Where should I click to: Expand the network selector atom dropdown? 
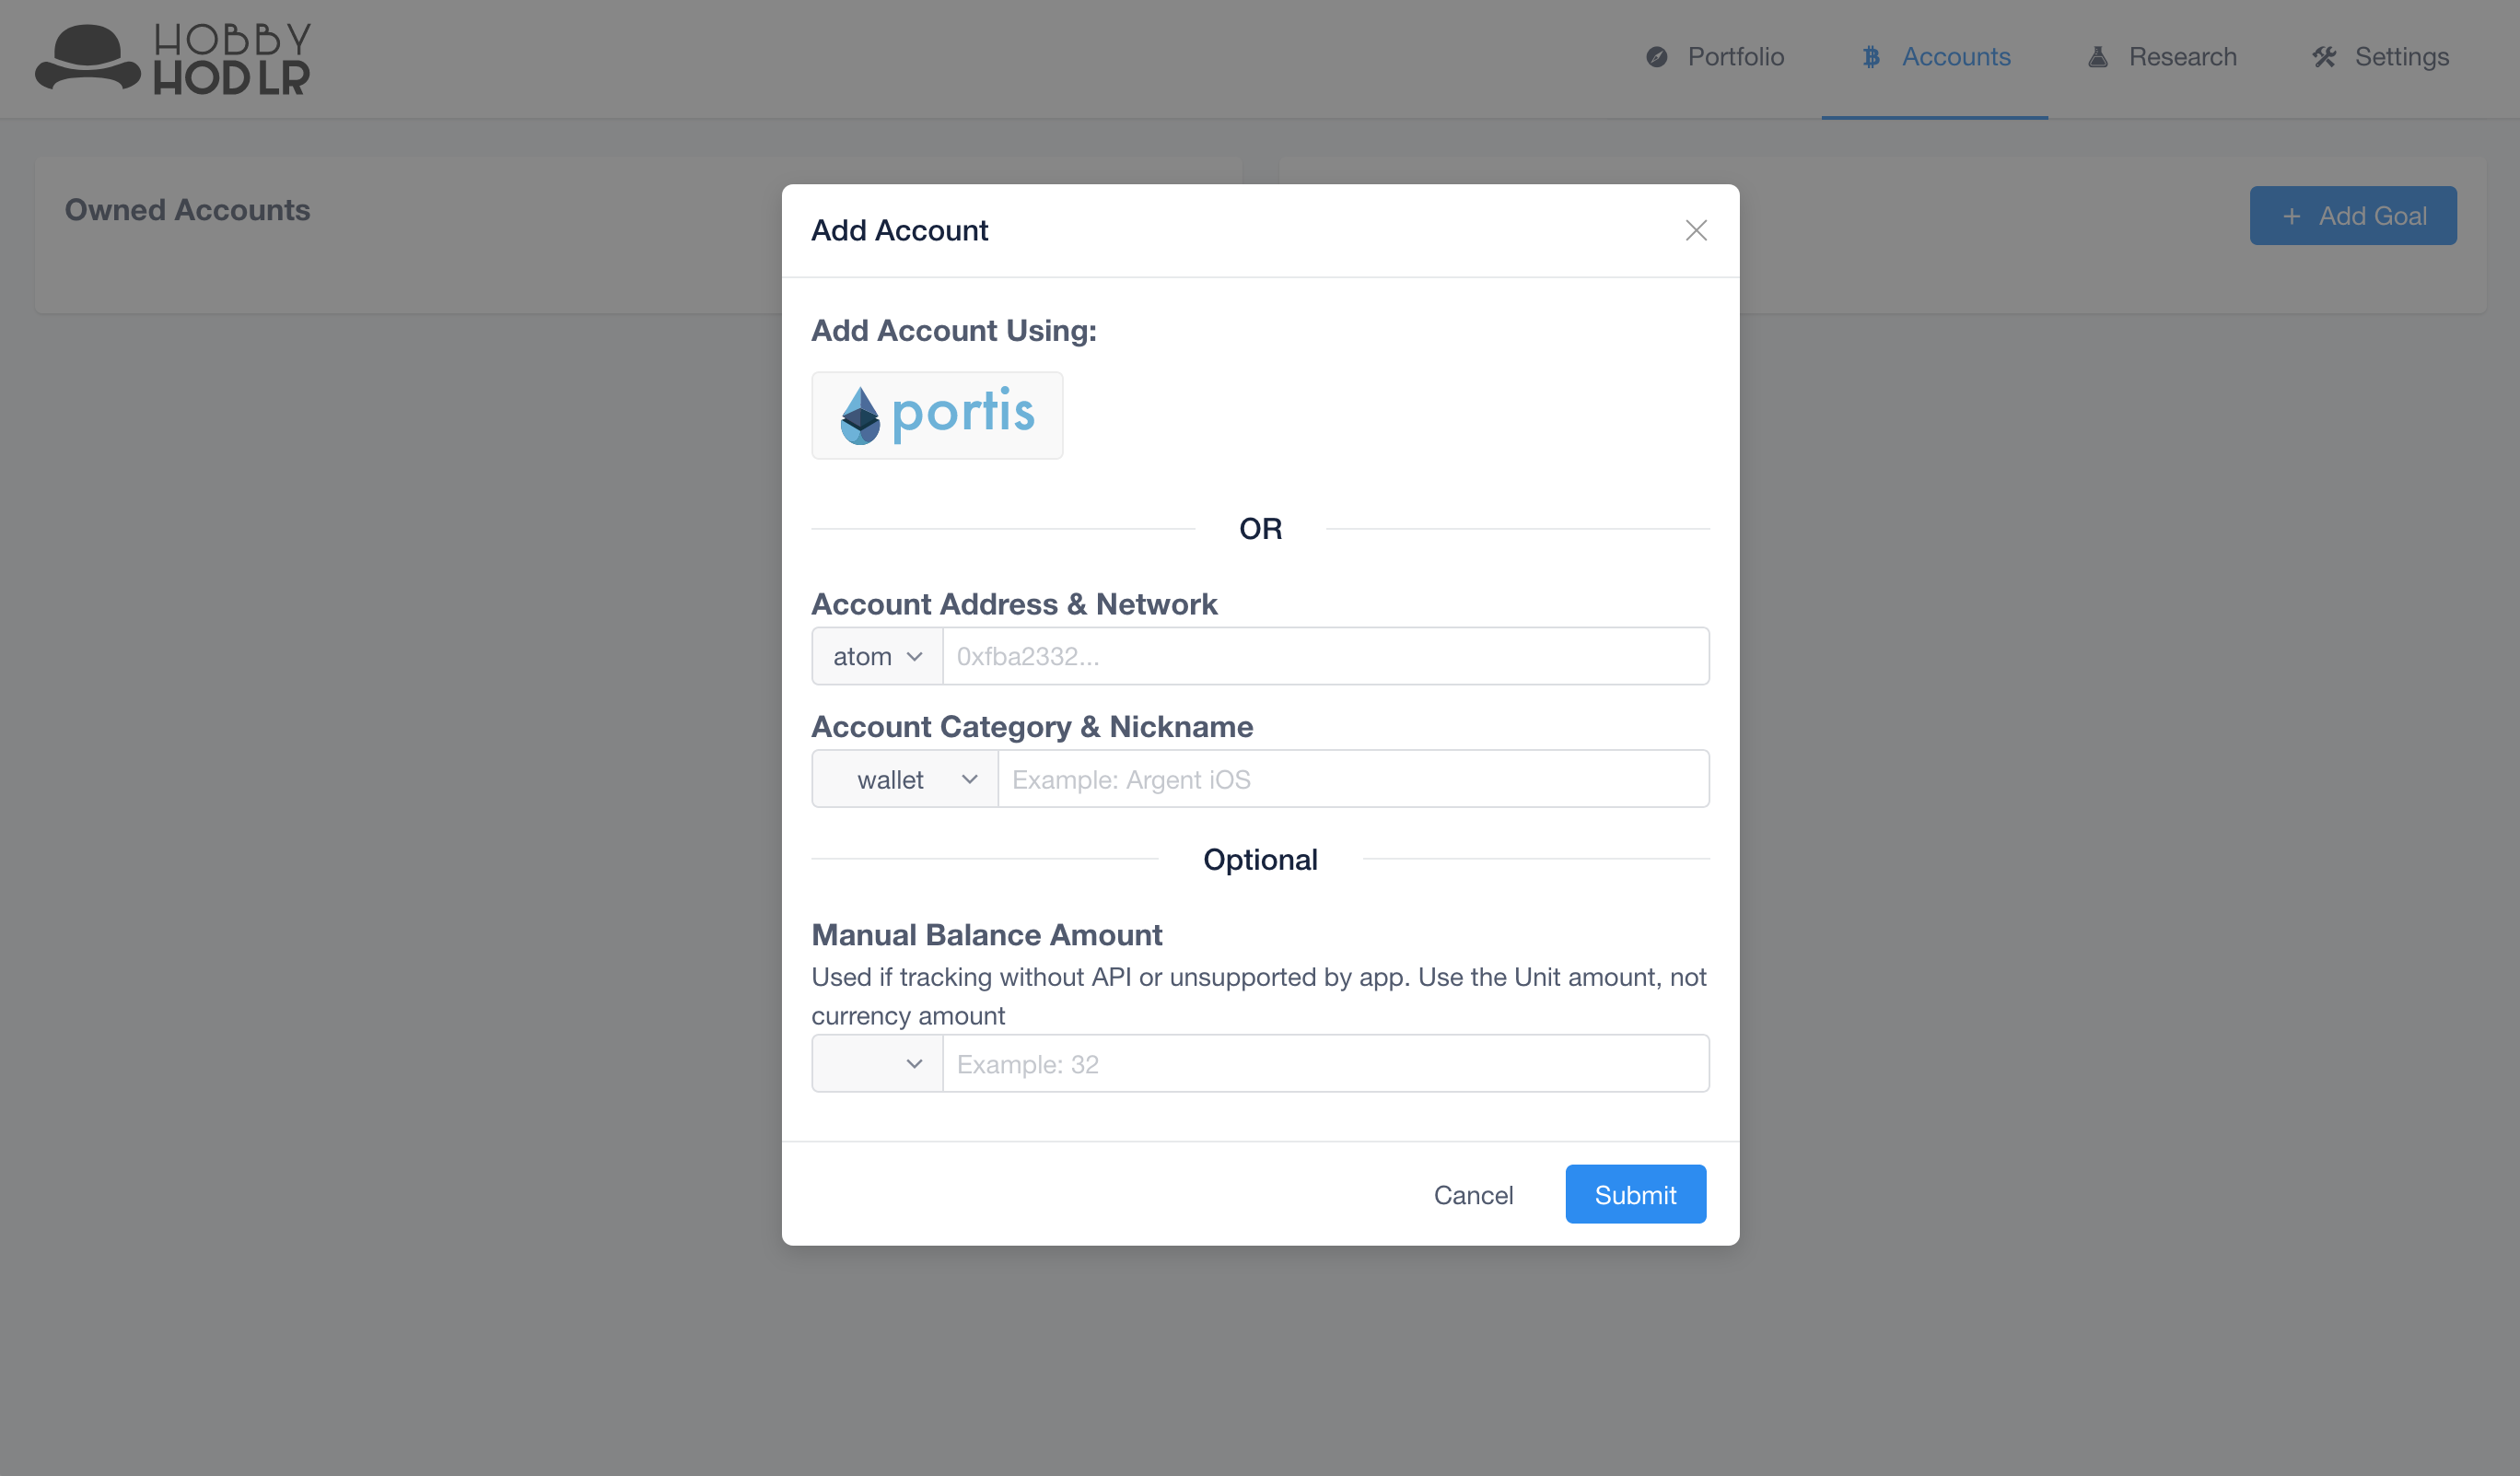(873, 655)
